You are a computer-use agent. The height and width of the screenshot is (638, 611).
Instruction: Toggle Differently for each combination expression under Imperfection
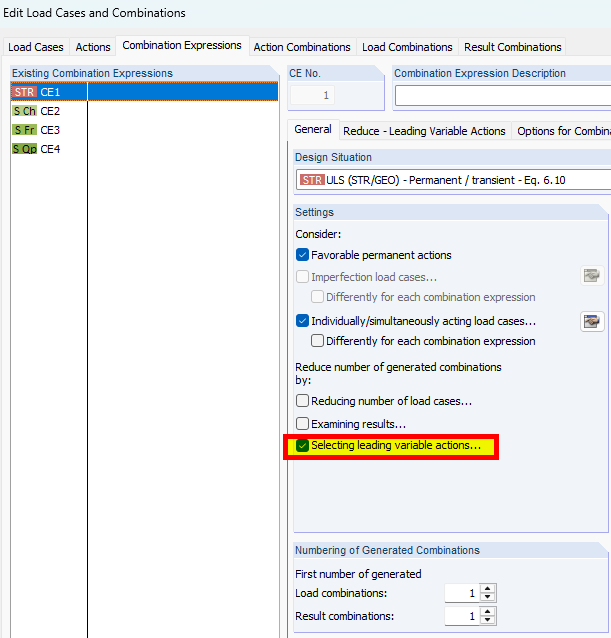(x=317, y=297)
